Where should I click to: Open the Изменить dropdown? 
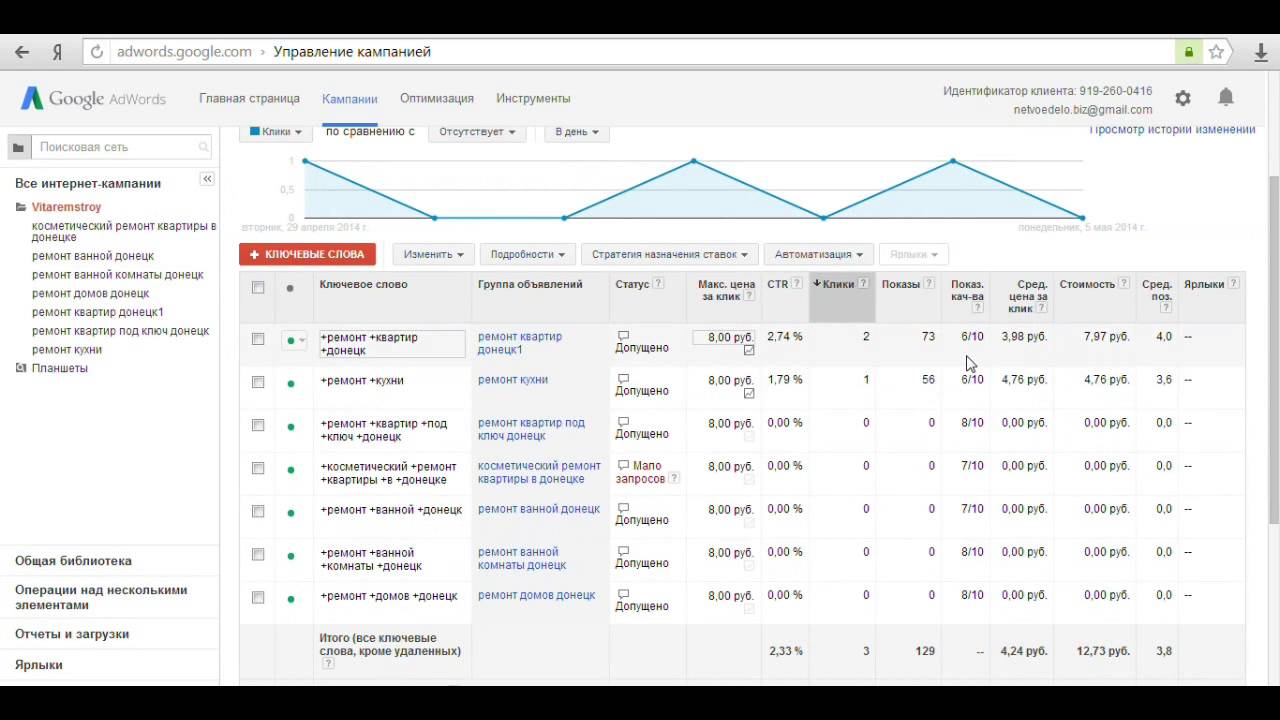point(433,254)
